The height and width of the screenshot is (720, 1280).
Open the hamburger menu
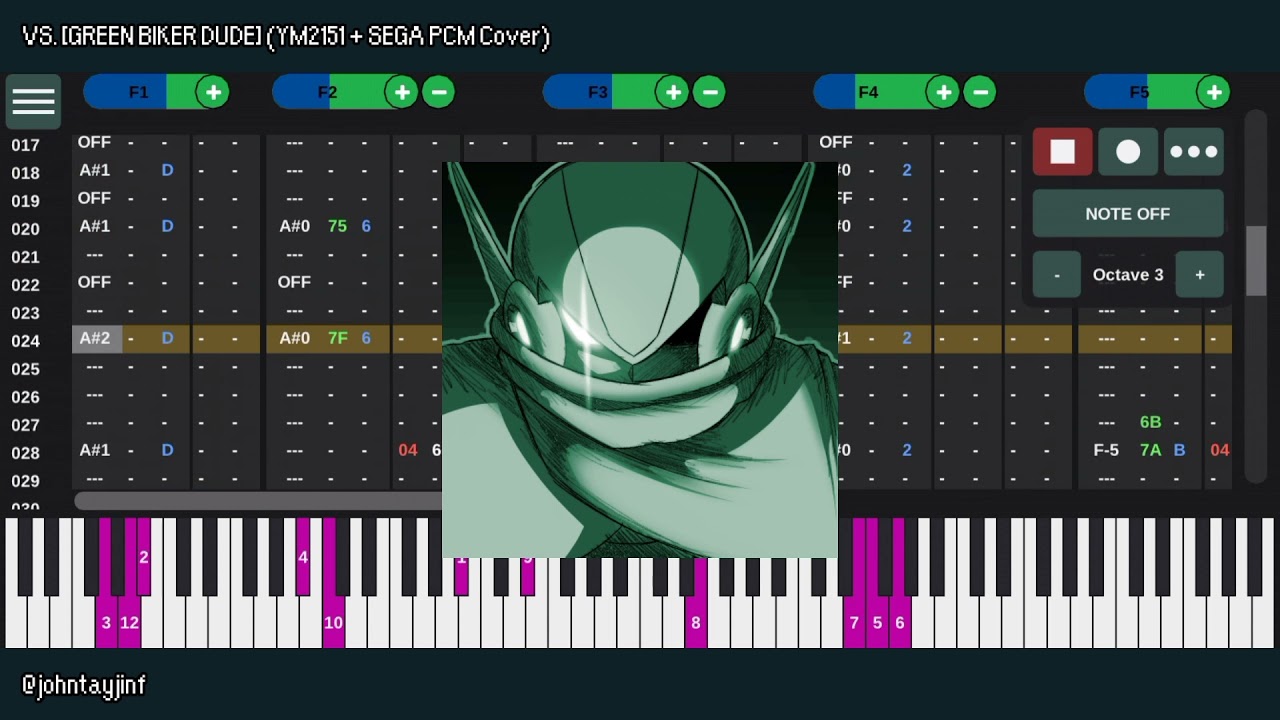pos(33,101)
